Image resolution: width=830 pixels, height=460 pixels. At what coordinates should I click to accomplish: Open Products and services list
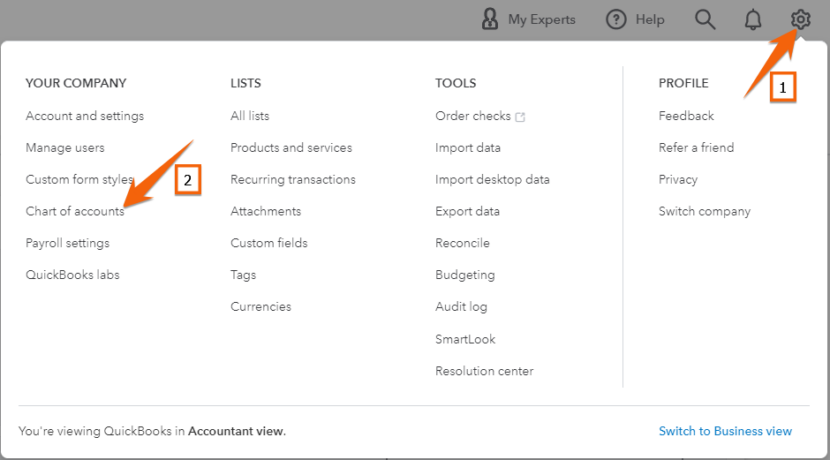pyautogui.click(x=291, y=148)
